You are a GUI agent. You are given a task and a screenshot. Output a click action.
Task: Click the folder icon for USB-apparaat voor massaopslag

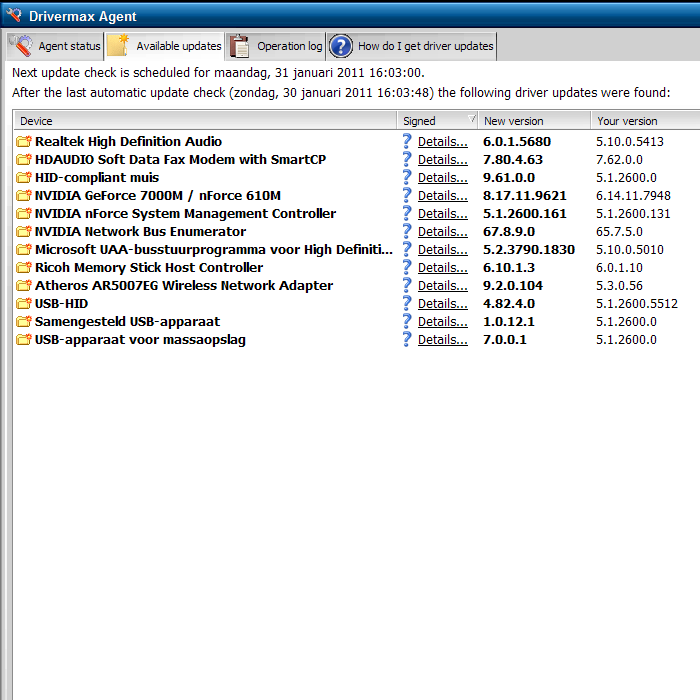tap(24, 339)
